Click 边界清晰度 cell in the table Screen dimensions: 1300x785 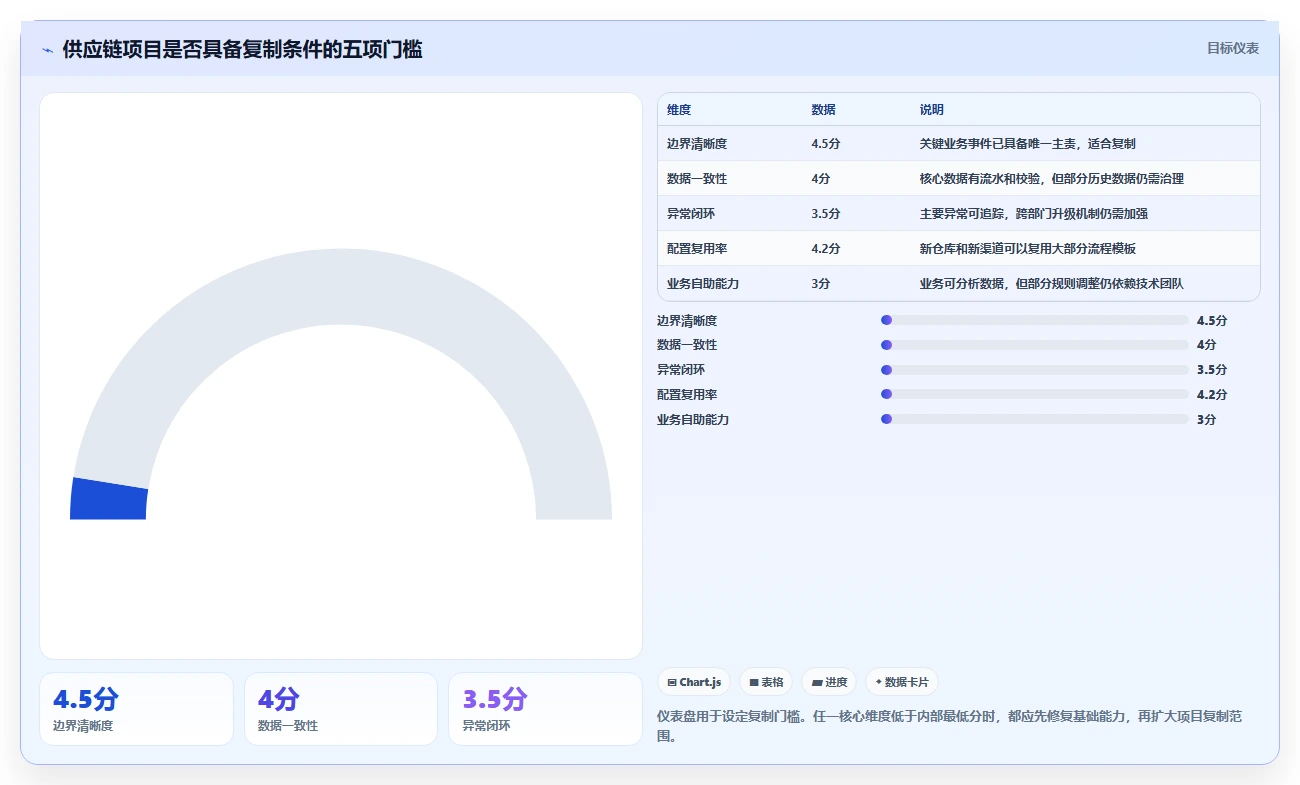(x=697, y=144)
